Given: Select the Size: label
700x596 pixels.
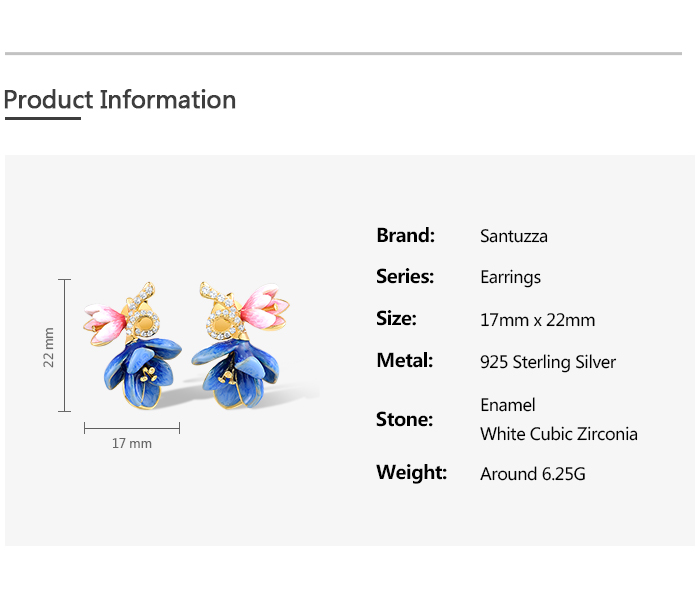Looking at the screenshot, I should (x=396, y=319).
